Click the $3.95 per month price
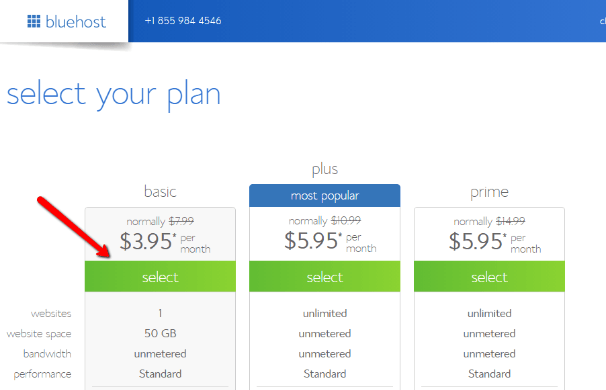Image resolution: width=606 pixels, height=390 pixels. 165,242
